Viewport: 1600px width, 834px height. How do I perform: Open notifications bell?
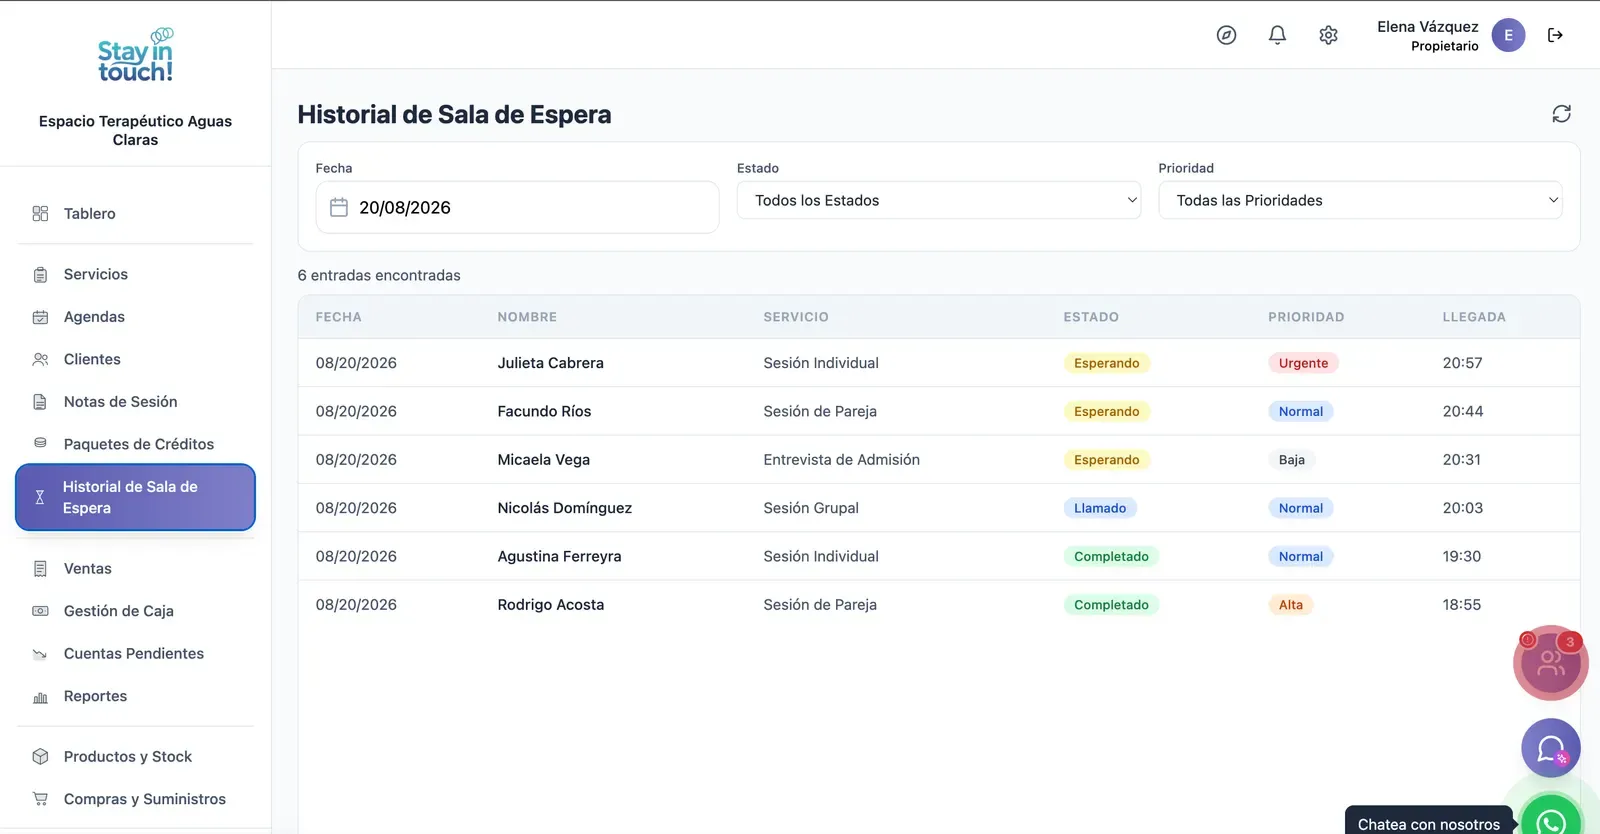(1277, 35)
